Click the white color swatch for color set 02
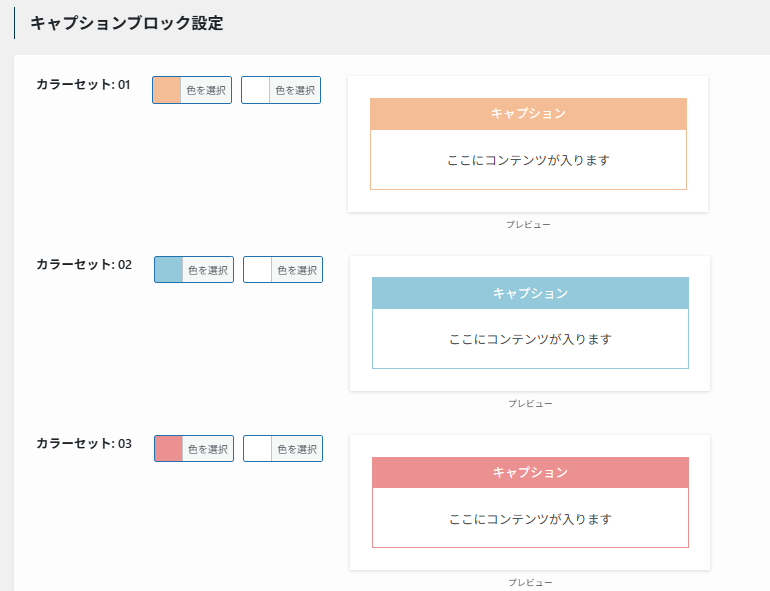 pos(258,270)
